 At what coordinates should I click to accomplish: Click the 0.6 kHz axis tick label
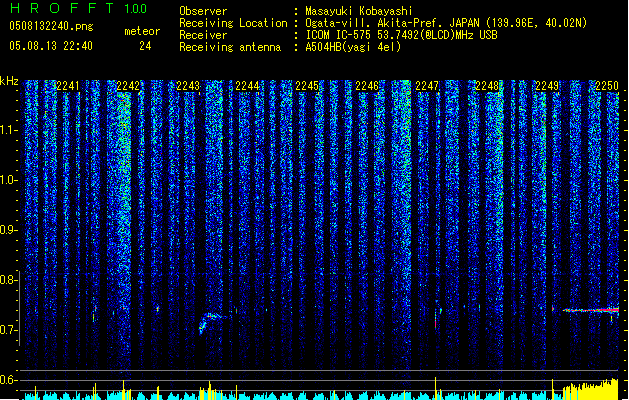8,380
